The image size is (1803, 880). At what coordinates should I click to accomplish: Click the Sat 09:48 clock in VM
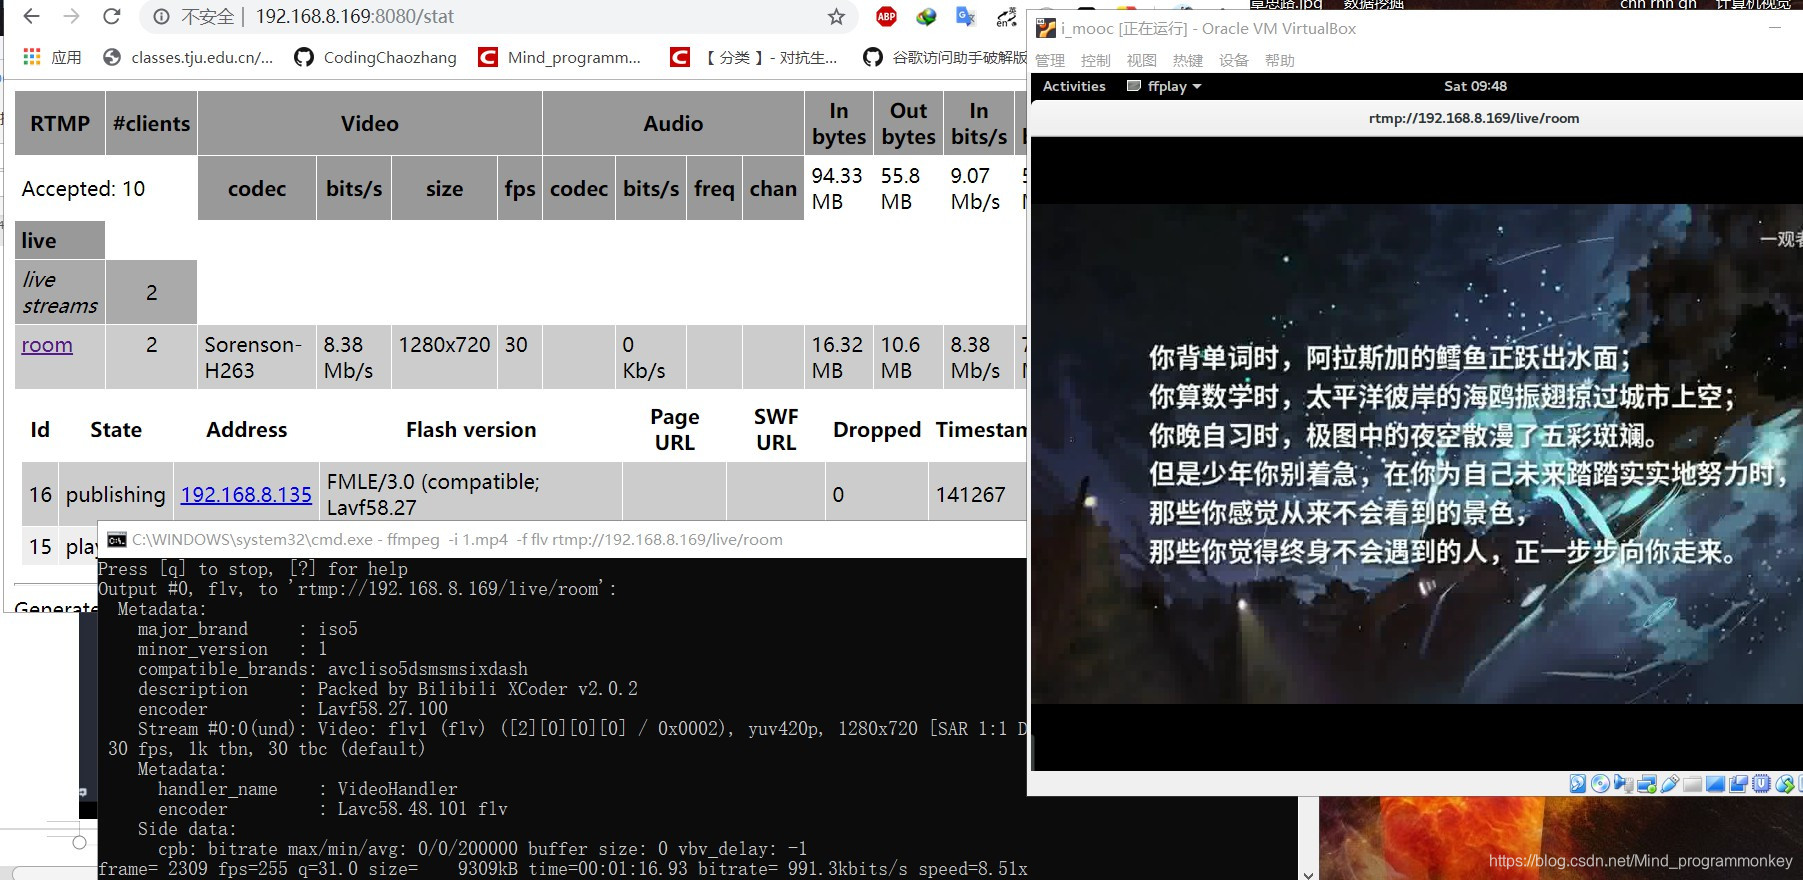point(1475,86)
